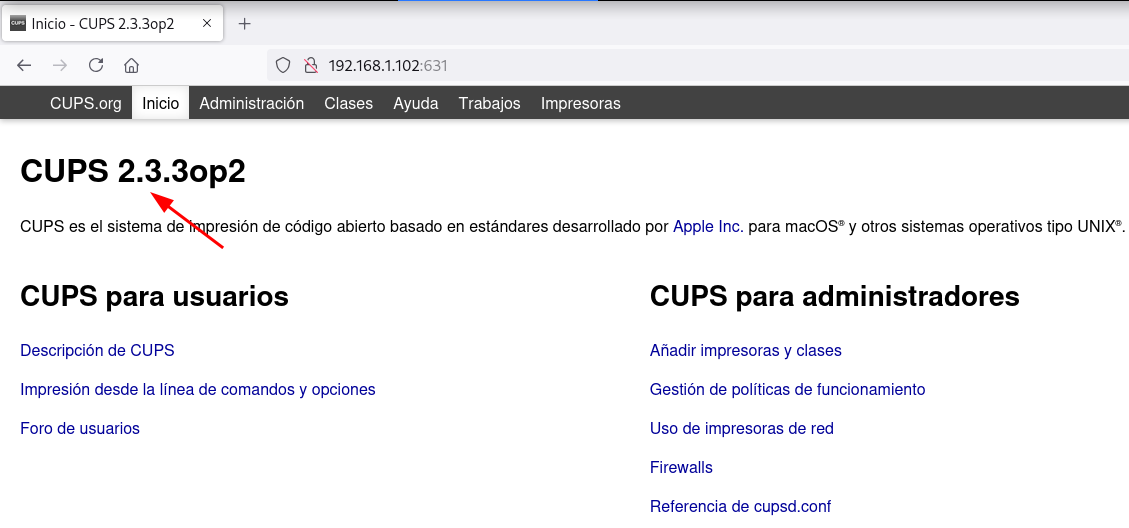Open the Añadir impresoras y clases link
The width and height of the screenshot is (1129, 528).
(745, 350)
